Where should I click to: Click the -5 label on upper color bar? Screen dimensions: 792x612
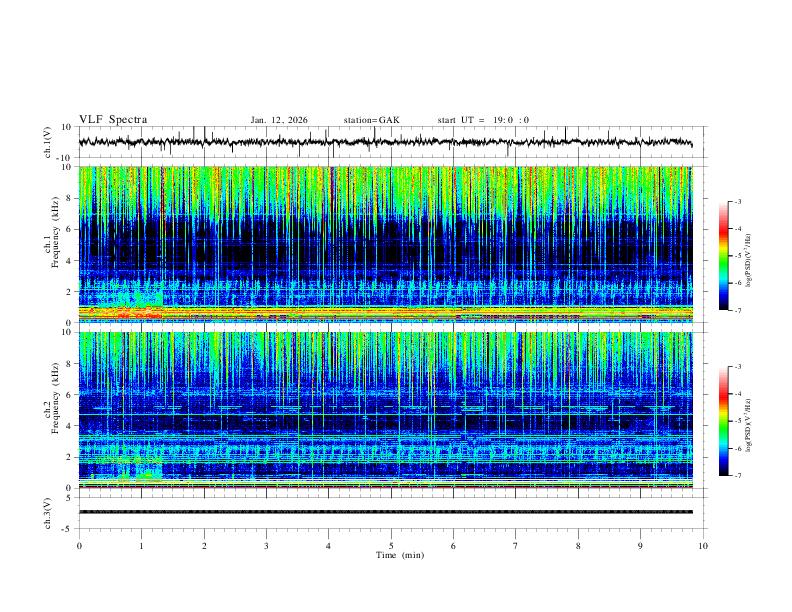[x=738, y=256]
